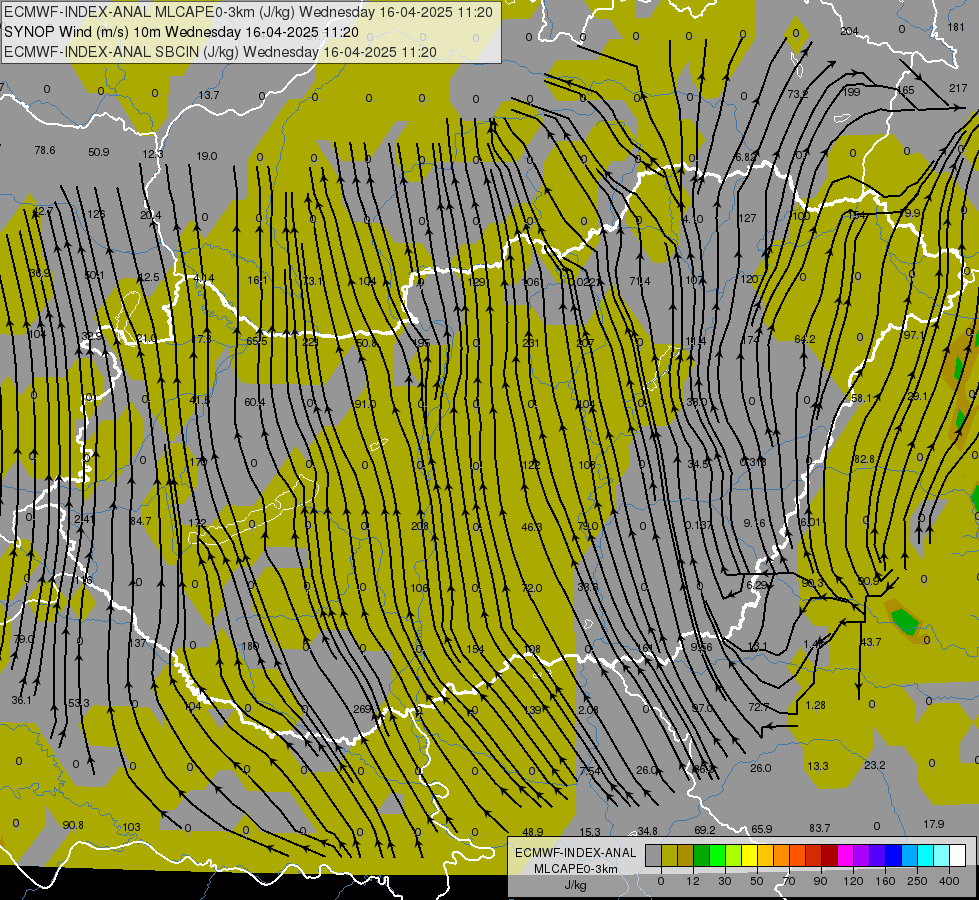979x900 pixels.
Task: Click the legend tick label 70
Action: 789,881
